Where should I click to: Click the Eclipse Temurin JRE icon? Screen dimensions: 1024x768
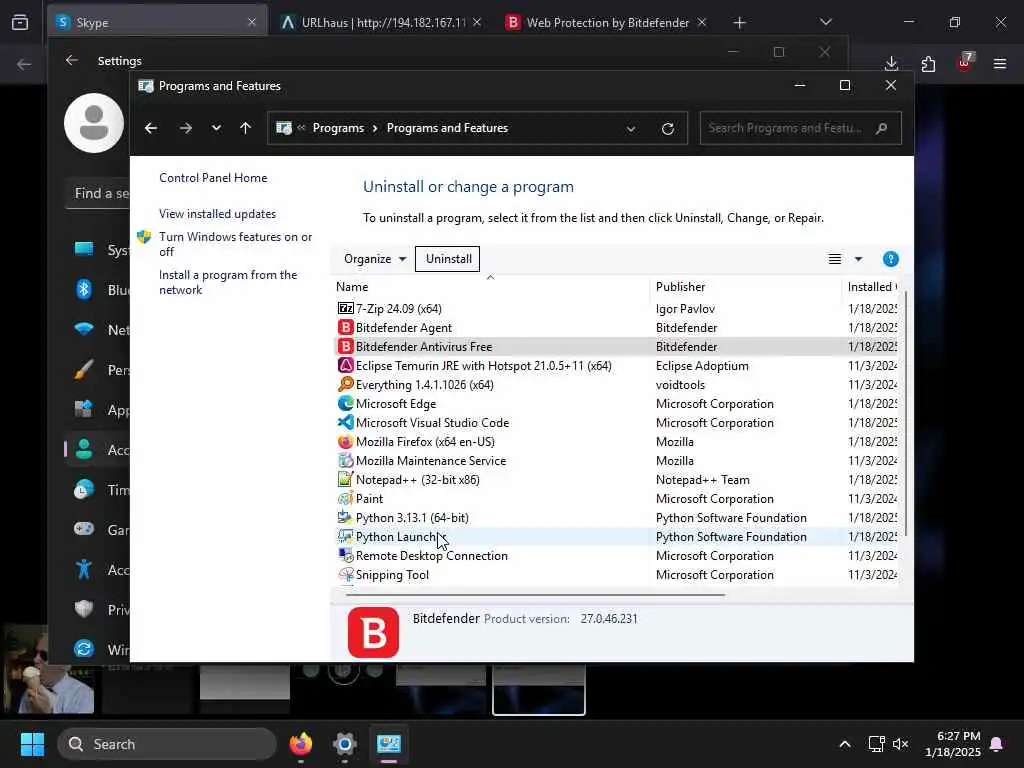345,365
